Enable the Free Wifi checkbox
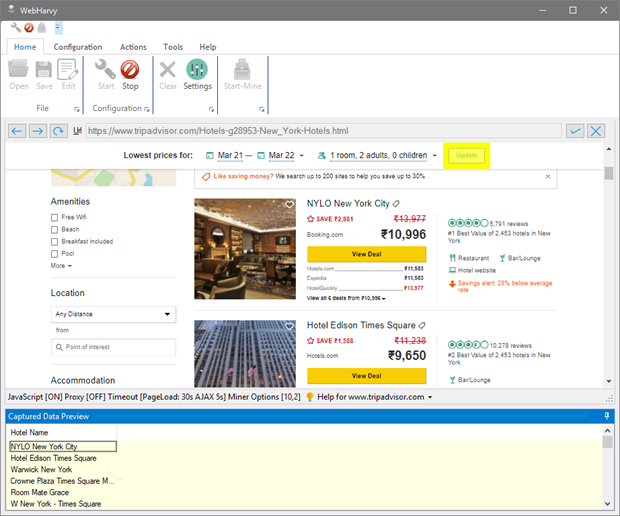The image size is (620, 516). coord(55,217)
